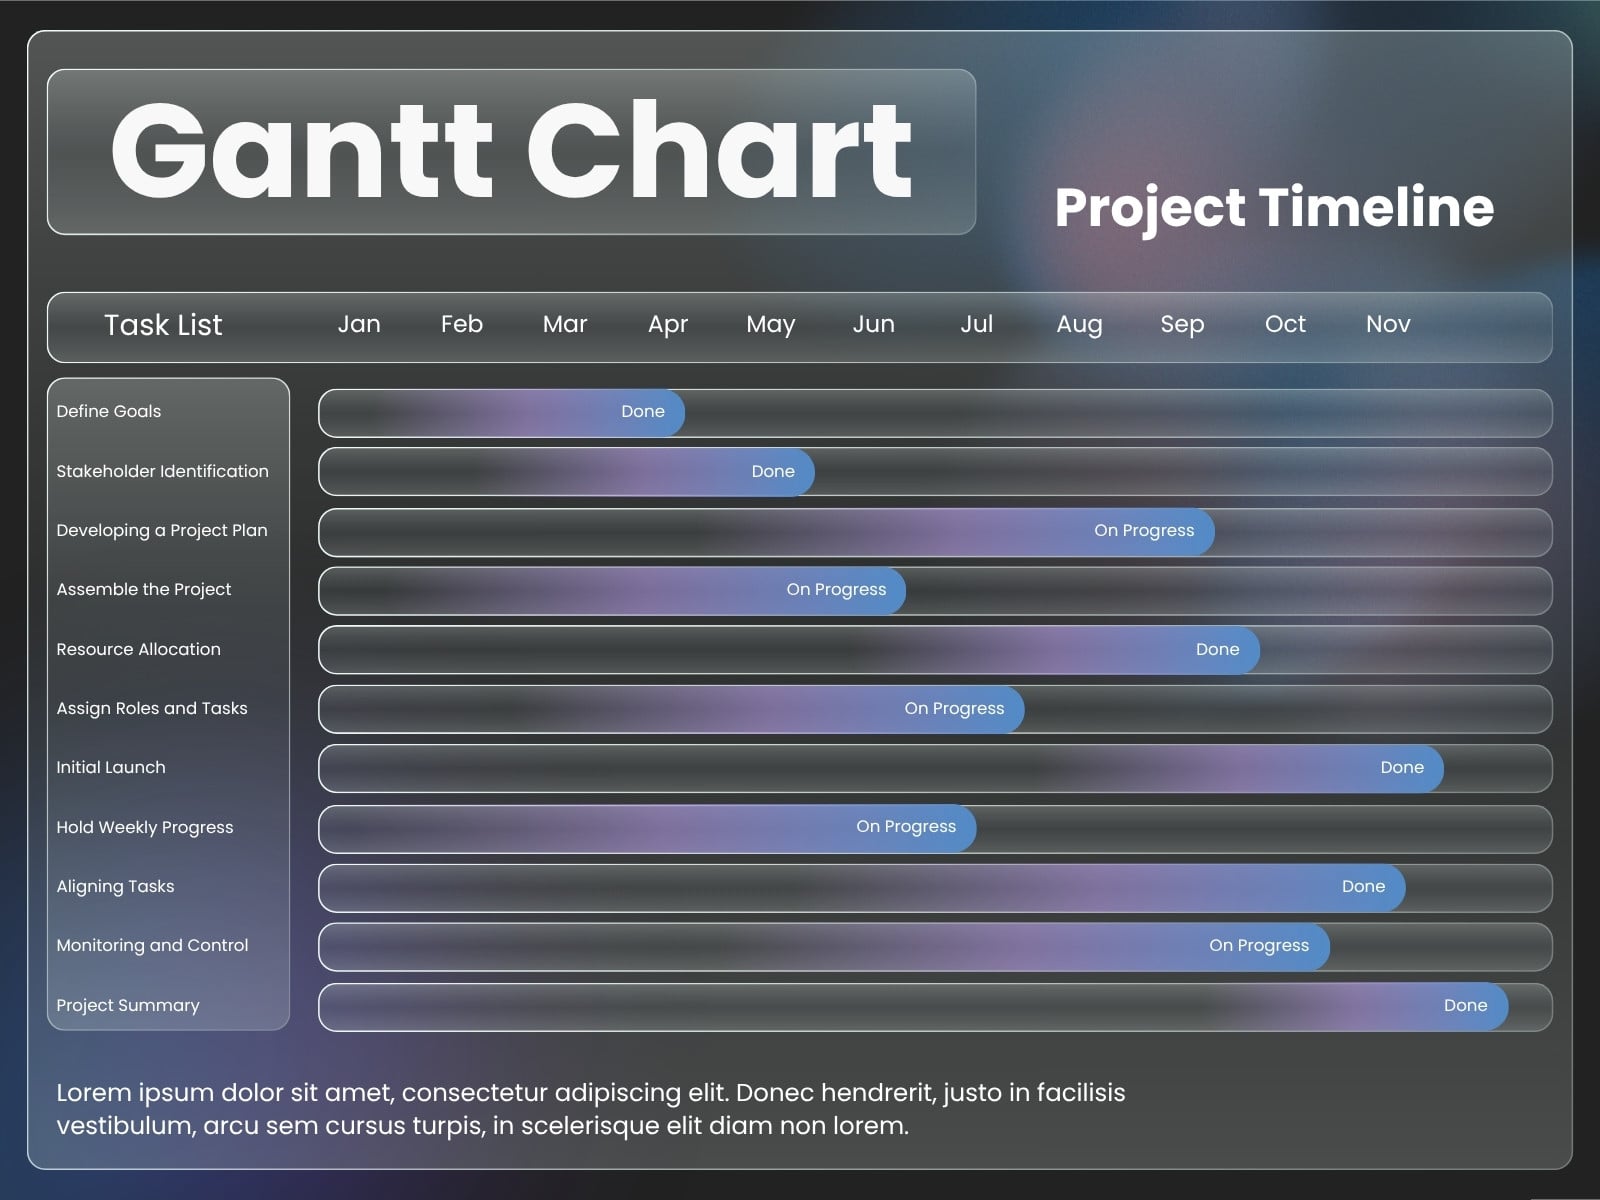Select the Define Goals Done bar
This screenshot has height=1200, width=1600.
coord(502,413)
